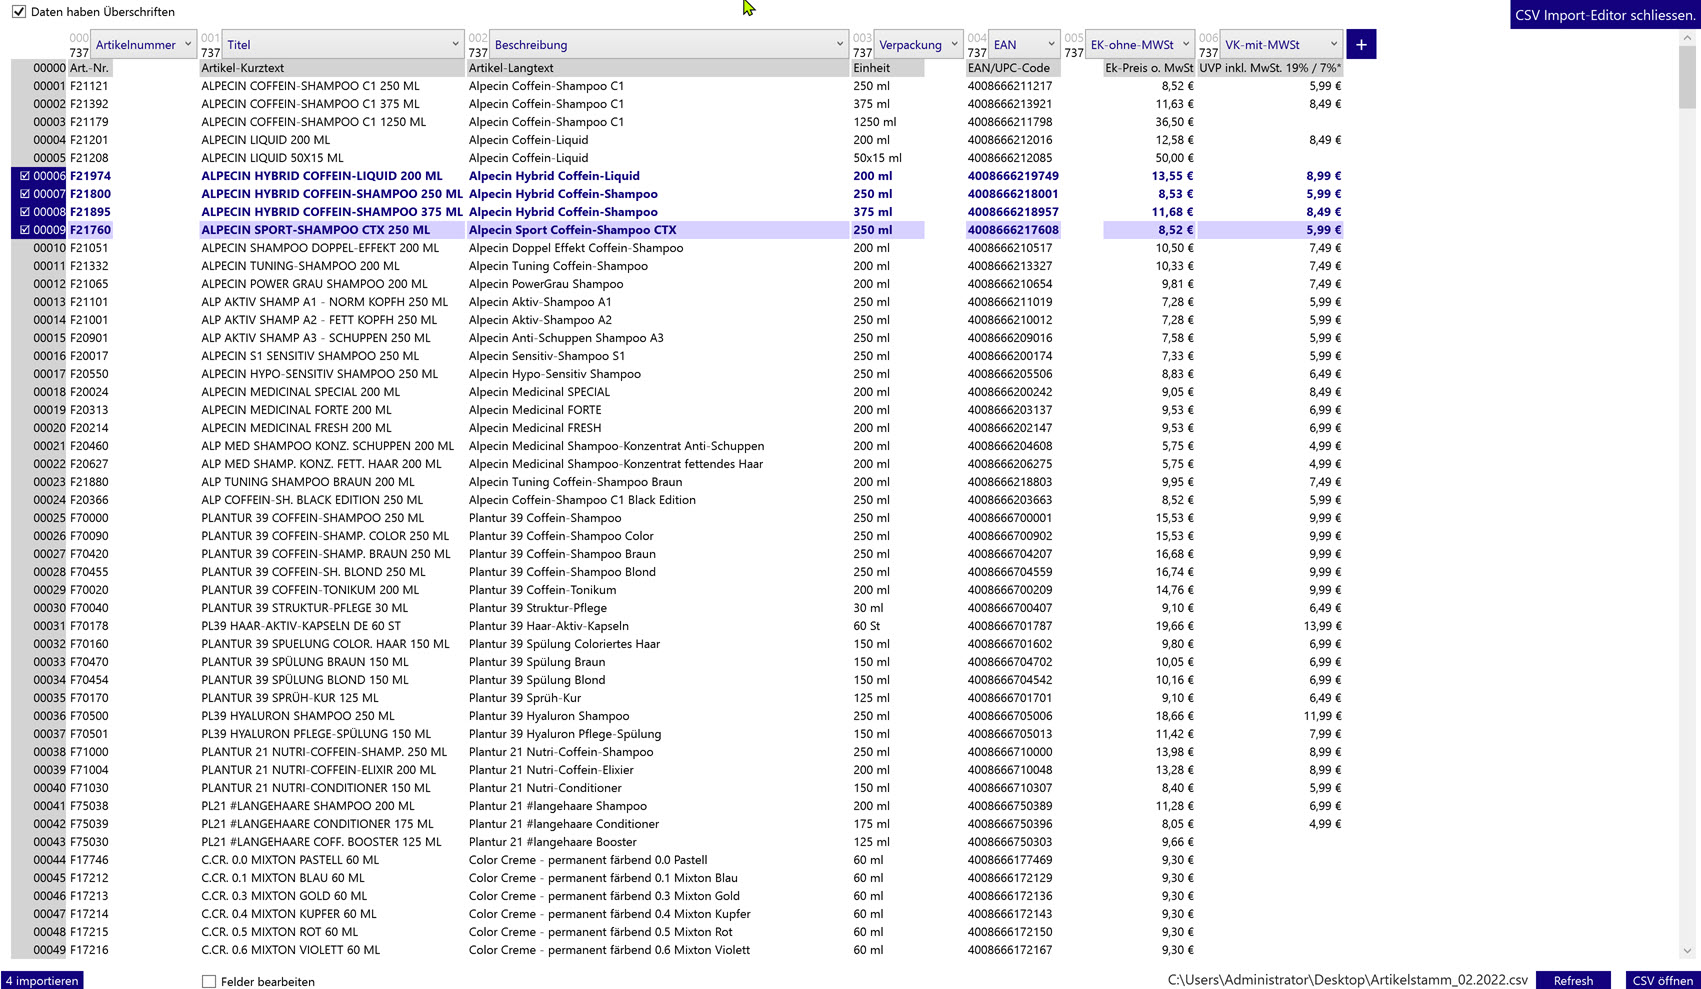
Task: Click 'PLANTUR 39 COFFEIN-TONIKUM 200 ML' cell
Action: pyautogui.click(x=310, y=590)
